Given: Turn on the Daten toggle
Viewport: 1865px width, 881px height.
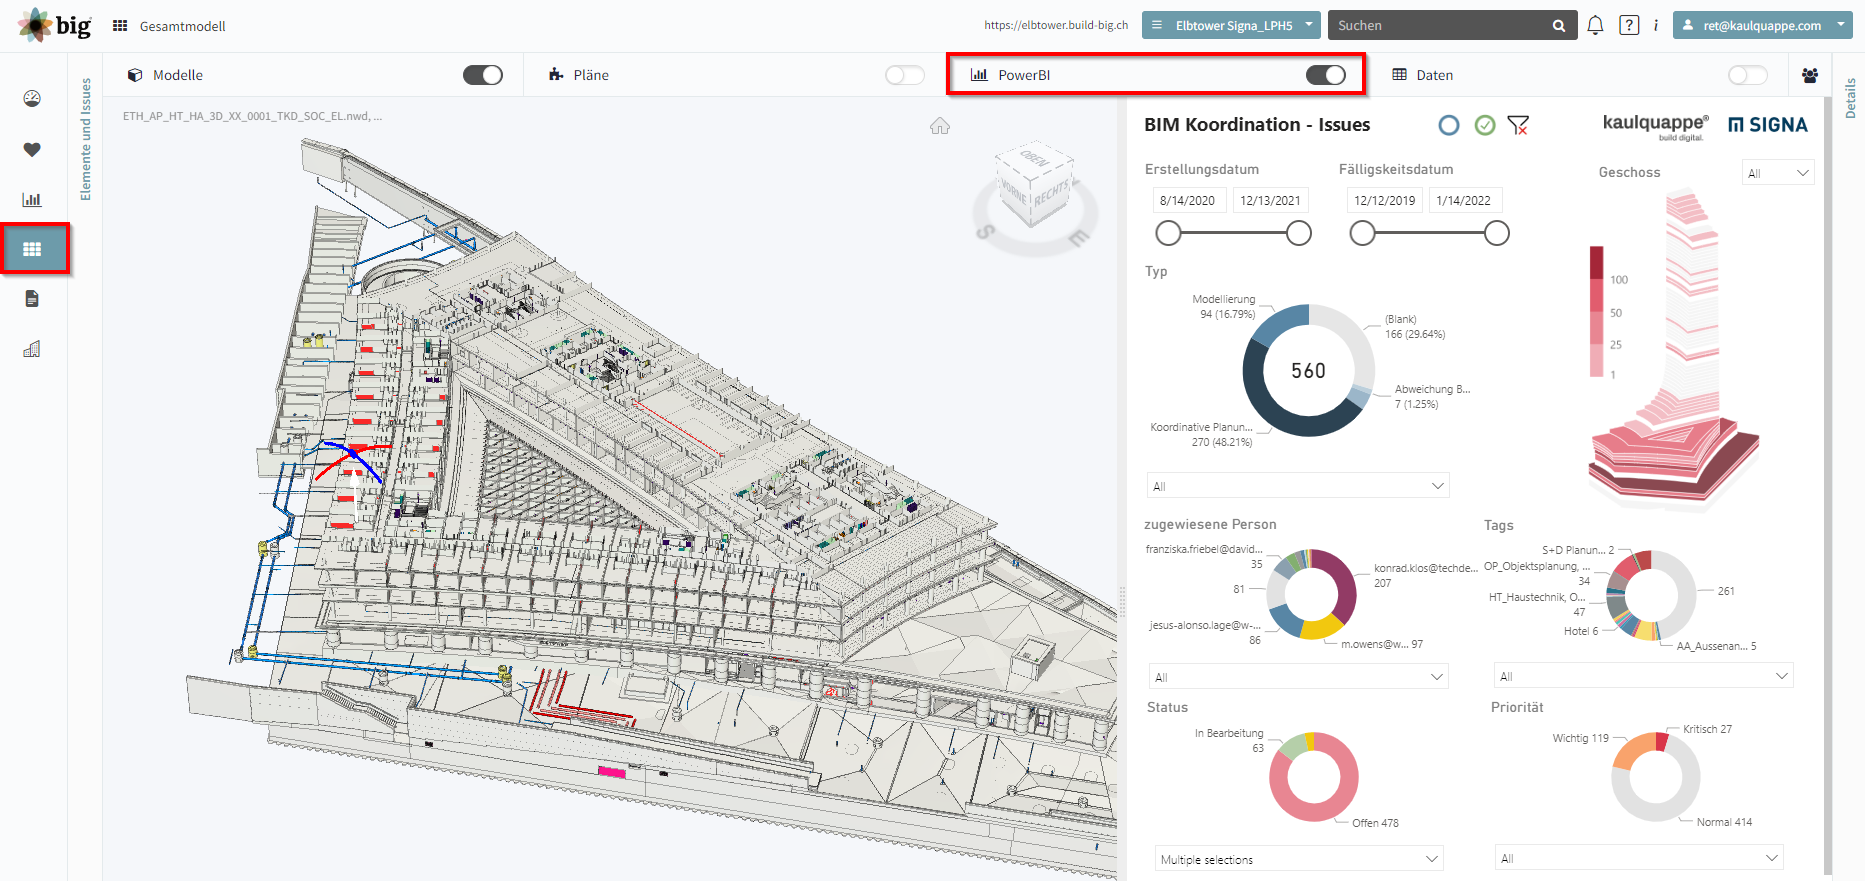Looking at the screenshot, I should pyautogui.click(x=1748, y=75).
